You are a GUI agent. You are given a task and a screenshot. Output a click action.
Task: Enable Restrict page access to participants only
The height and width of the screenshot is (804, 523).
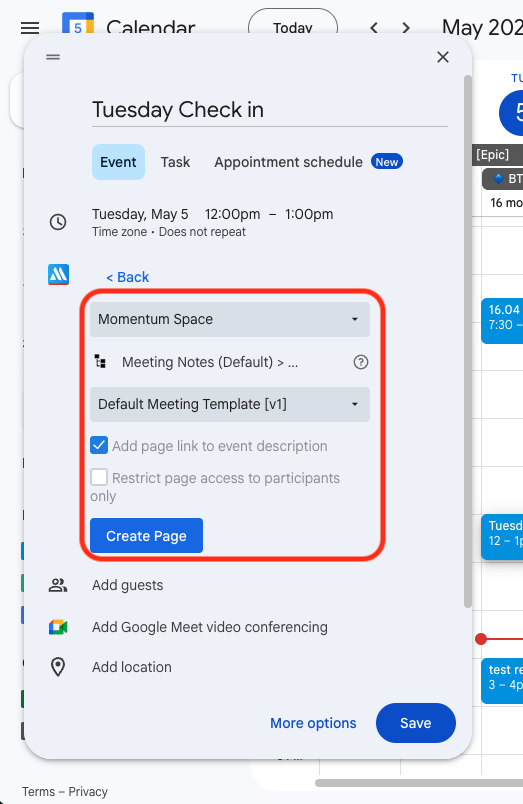[x=99, y=477]
